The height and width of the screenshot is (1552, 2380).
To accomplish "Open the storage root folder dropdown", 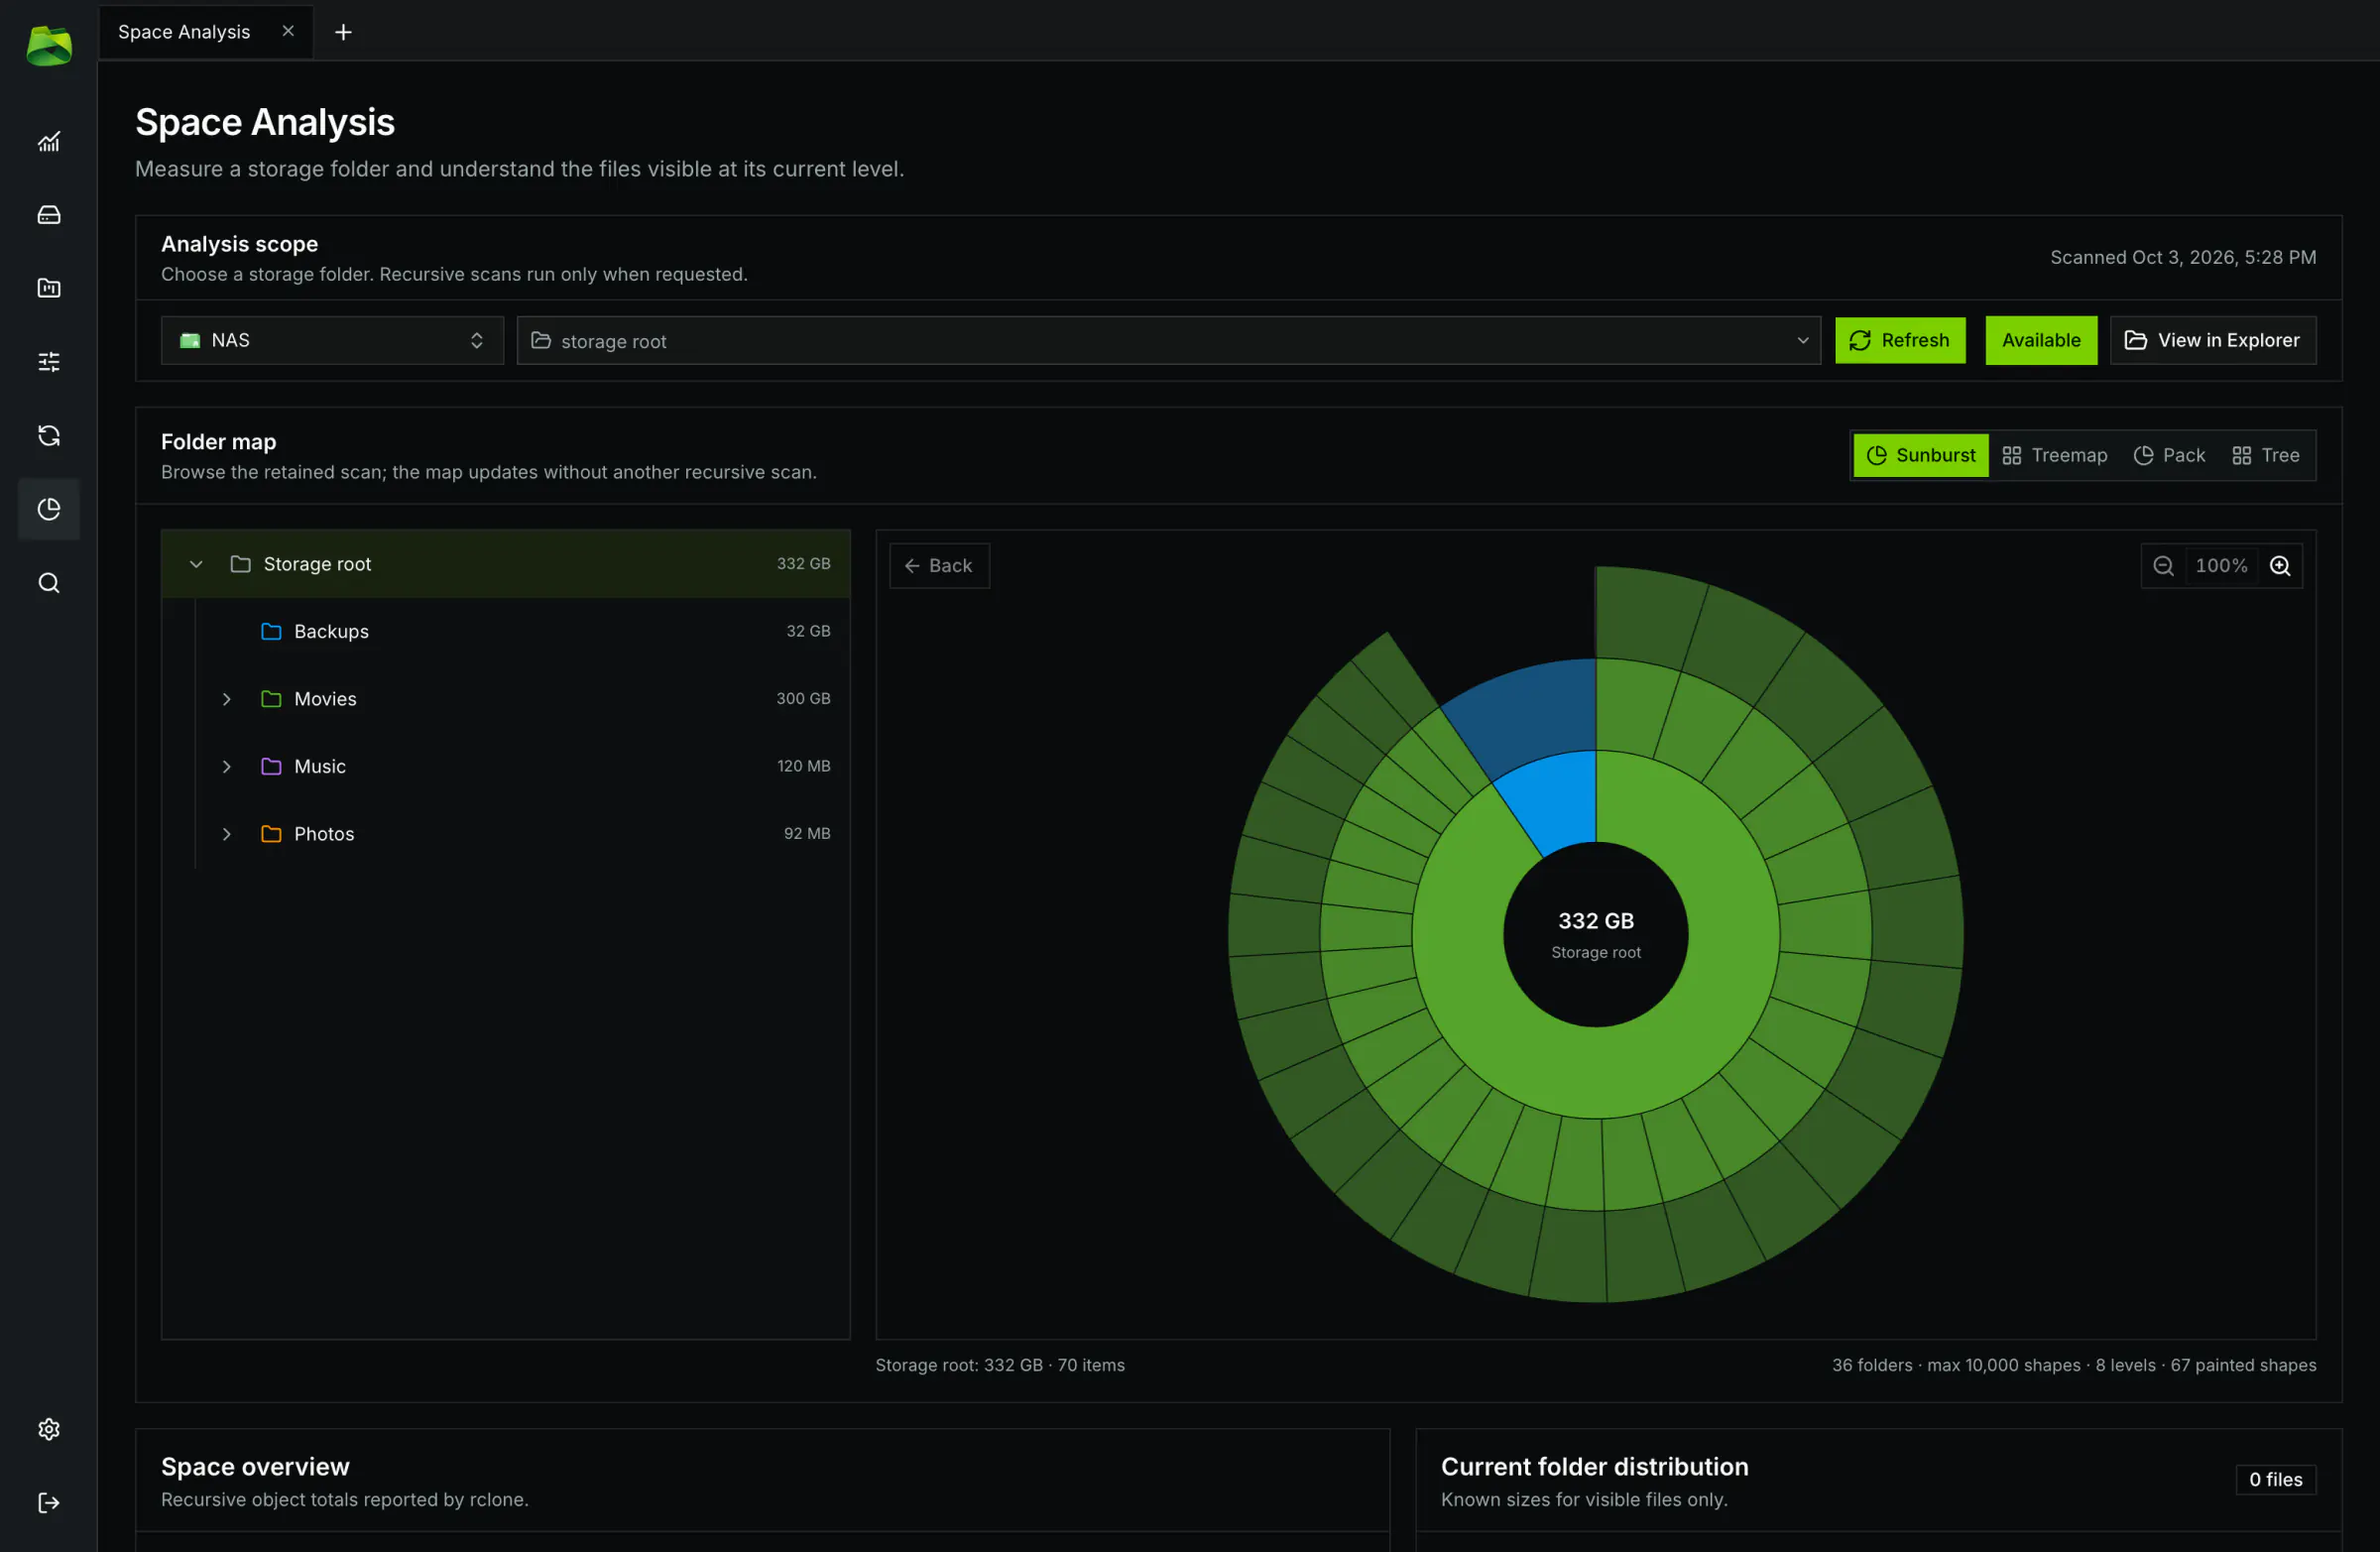I will coord(1168,340).
